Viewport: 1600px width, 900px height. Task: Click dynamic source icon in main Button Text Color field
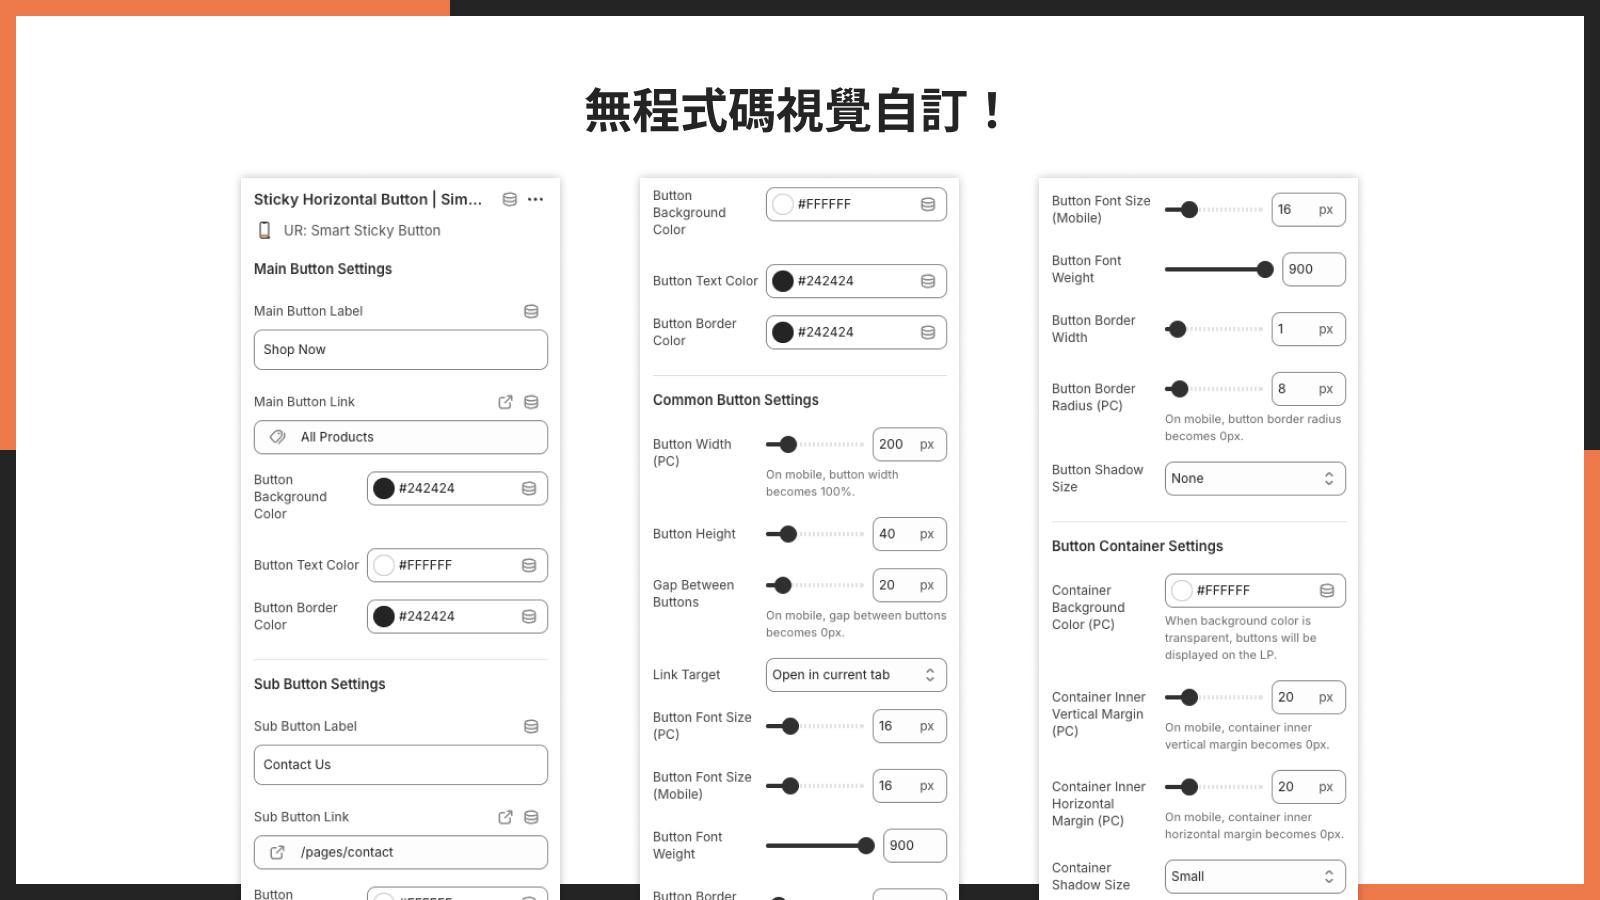pyautogui.click(x=529, y=565)
